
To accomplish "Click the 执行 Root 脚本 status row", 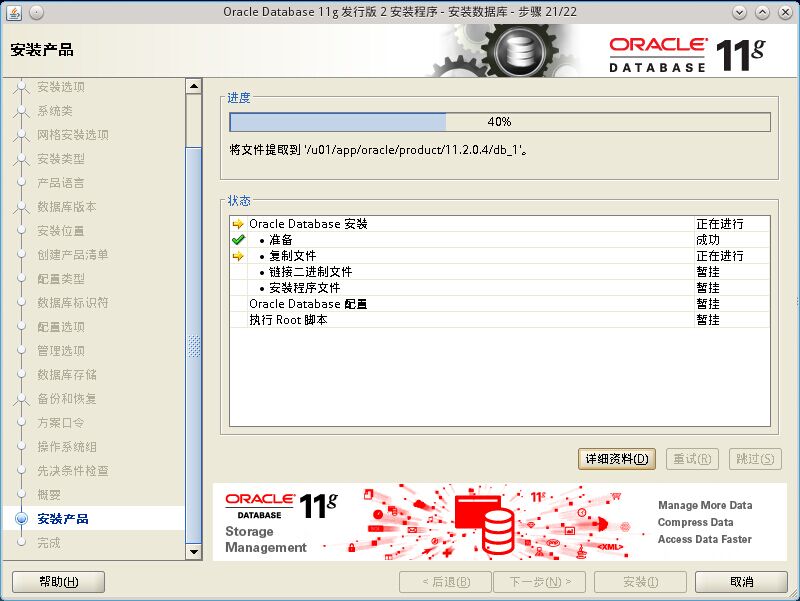I will click(x=500, y=320).
